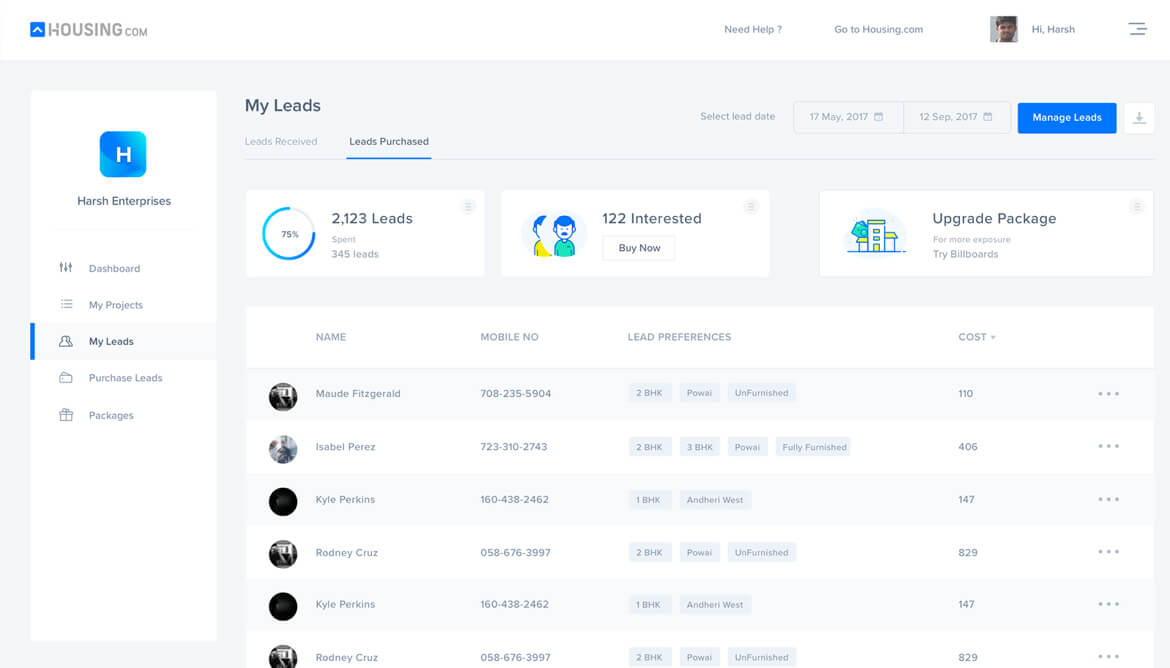This screenshot has width=1170, height=668.
Task: Open the ellipsis menu on Maude Fitzgerald's row
Action: tap(1108, 393)
